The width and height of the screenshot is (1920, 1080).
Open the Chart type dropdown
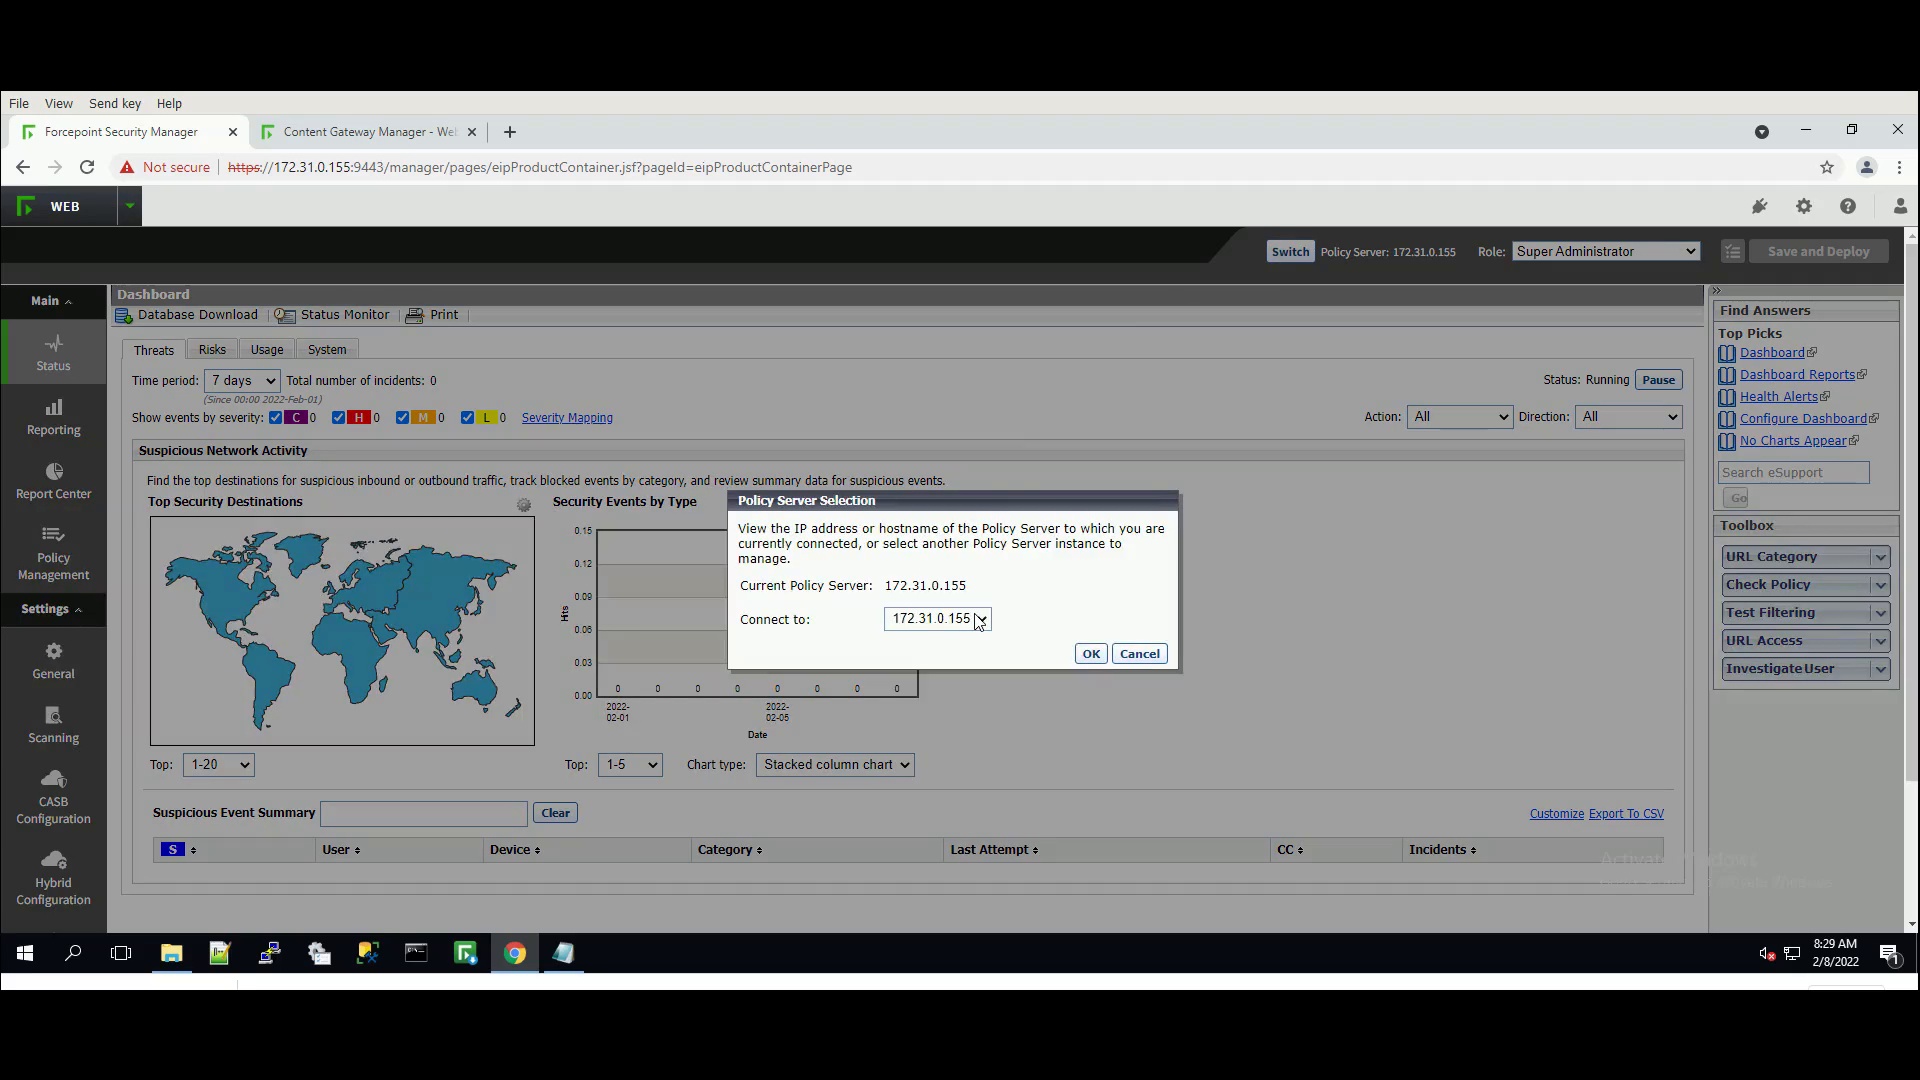point(835,765)
